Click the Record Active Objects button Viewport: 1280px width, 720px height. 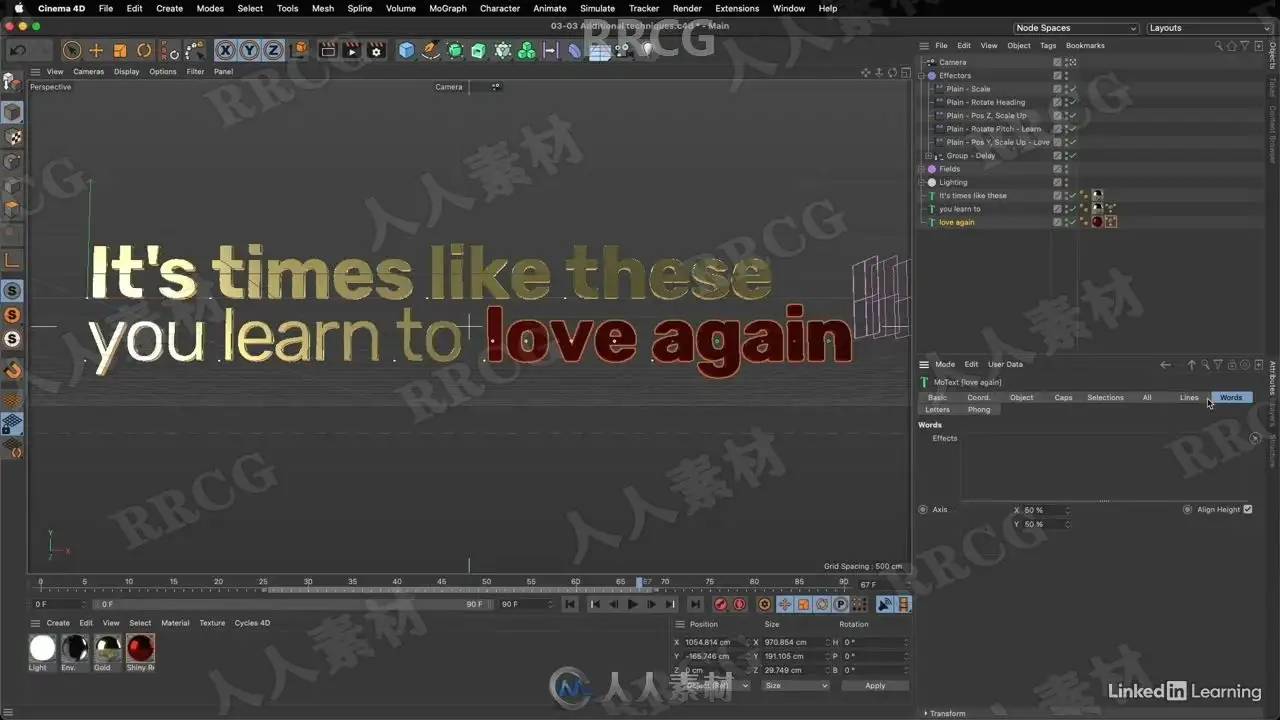(721, 604)
